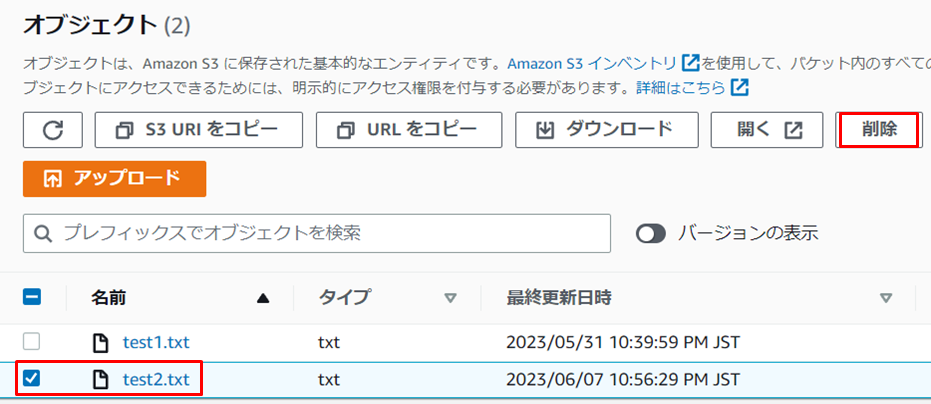This screenshot has height=404, width=931.
Task: Sort by 名前 using the ascending arrow
Action: (263, 298)
